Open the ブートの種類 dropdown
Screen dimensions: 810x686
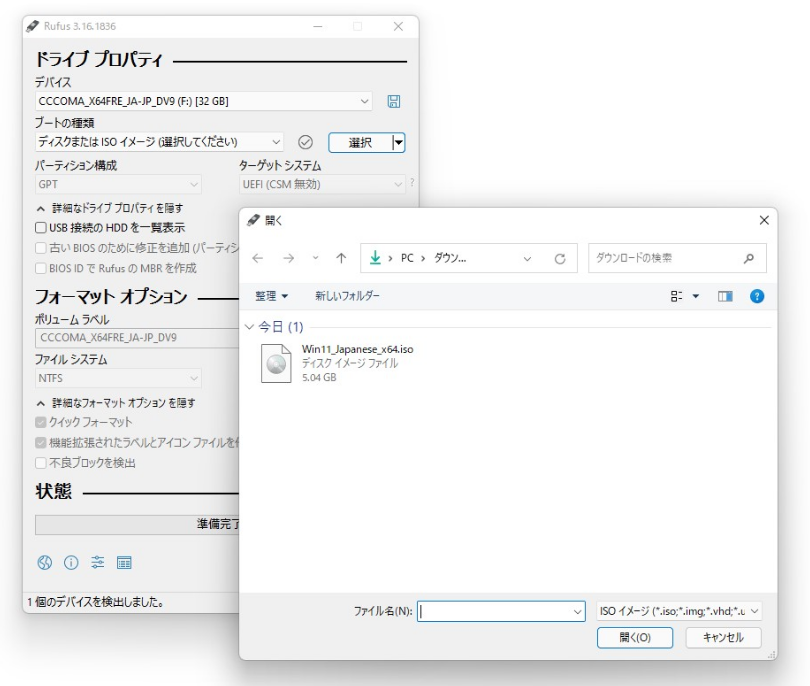coord(159,142)
